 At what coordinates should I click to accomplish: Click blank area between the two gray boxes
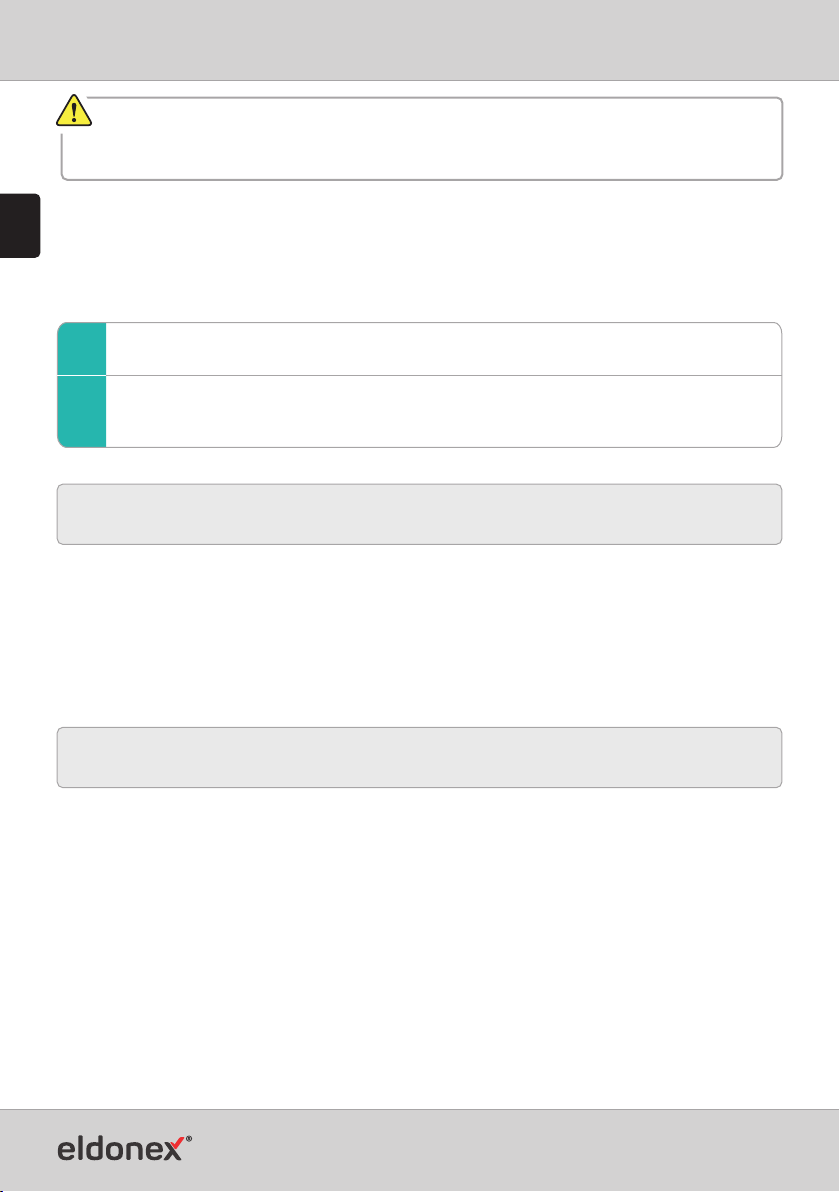tap(420, 636)
